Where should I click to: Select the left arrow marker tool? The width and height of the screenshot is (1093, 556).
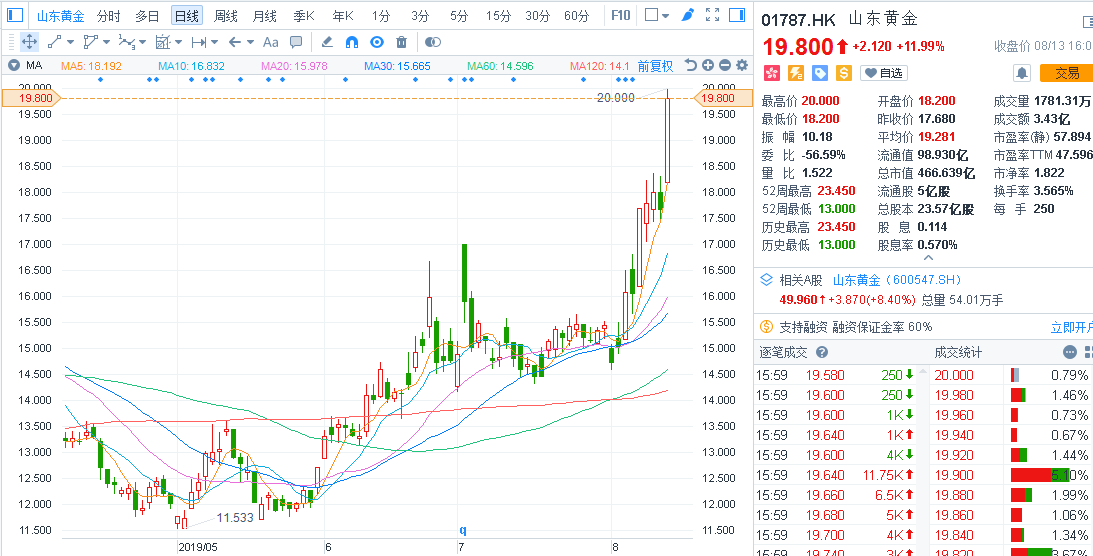pyautogui.click(x=234, y=42)
